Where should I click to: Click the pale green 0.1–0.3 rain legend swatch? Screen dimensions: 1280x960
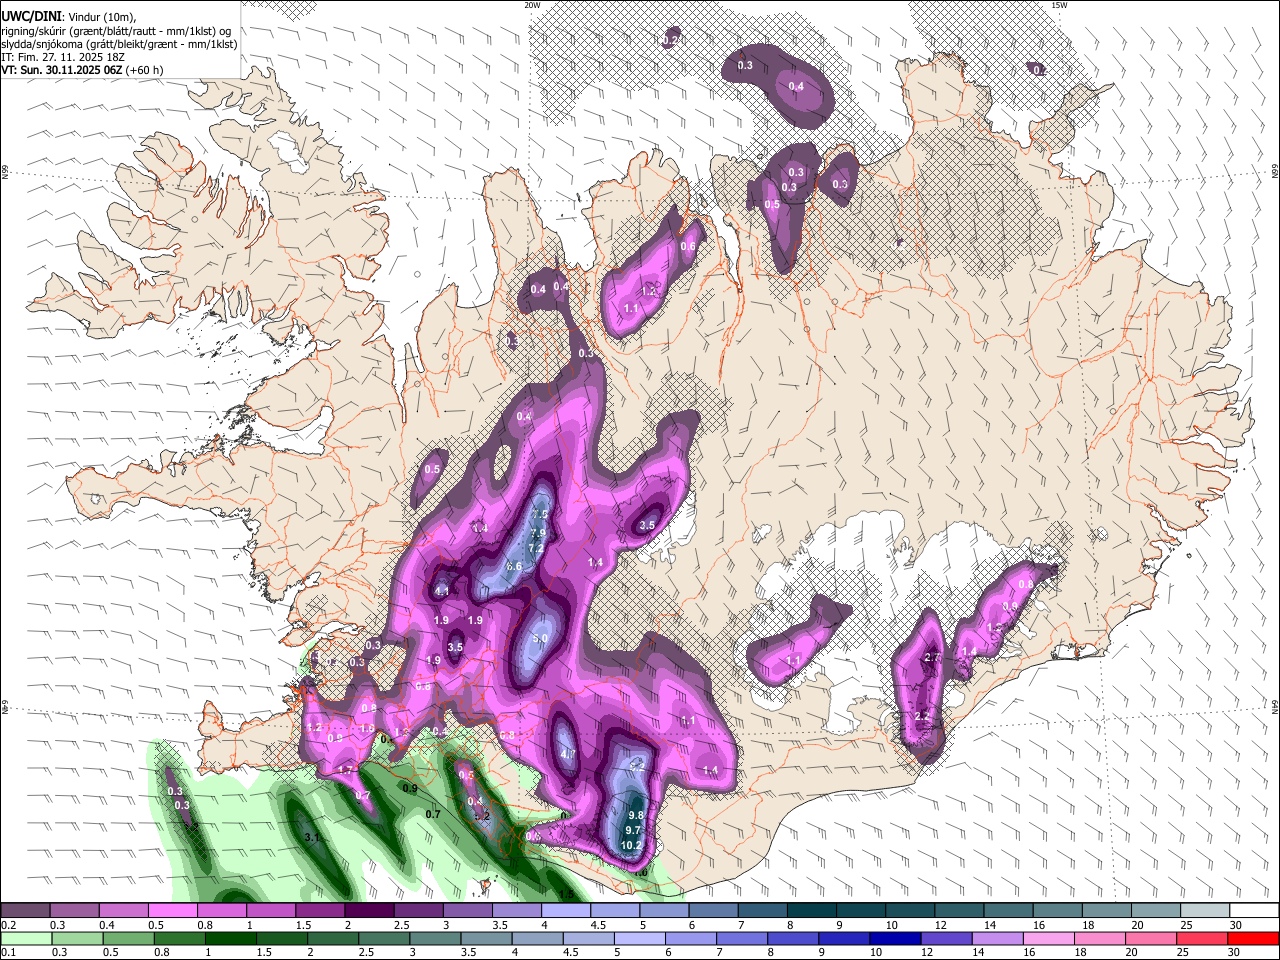(x=27, y=939)
